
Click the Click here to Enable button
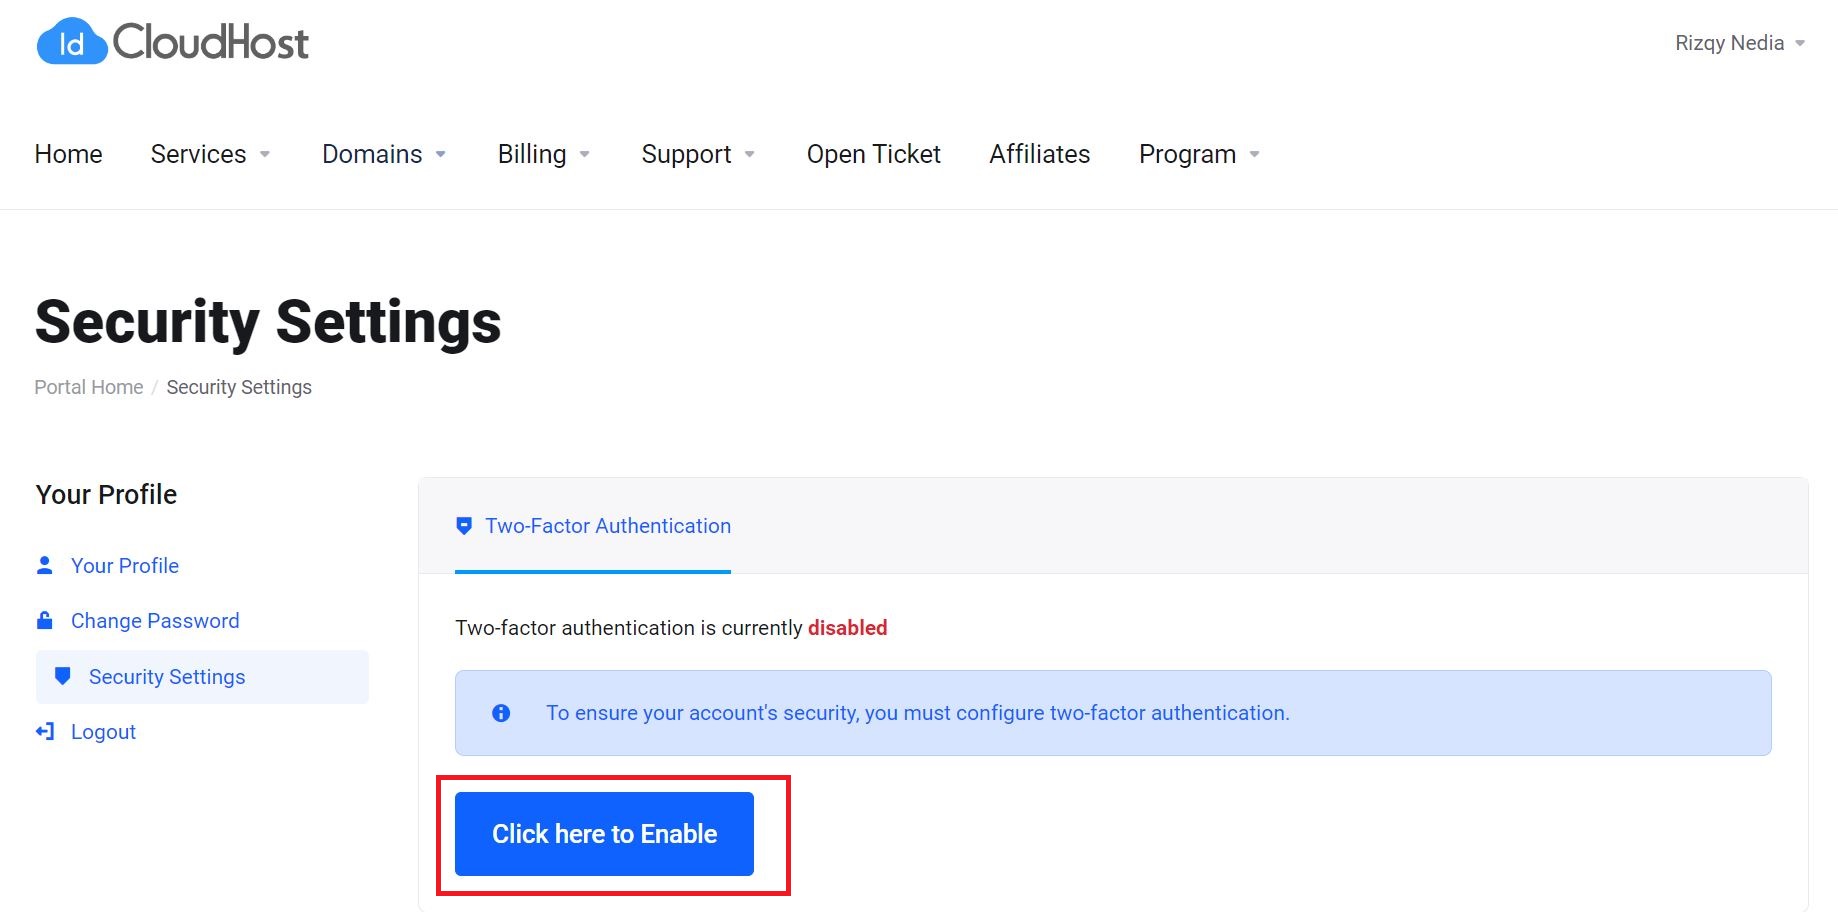click(604, 833)
